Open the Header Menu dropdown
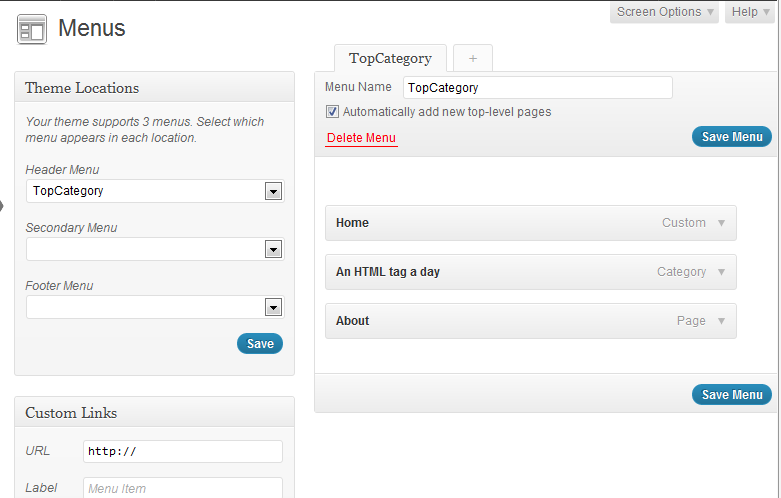Screen dimensions: 781x498 (x=155, y=191)
